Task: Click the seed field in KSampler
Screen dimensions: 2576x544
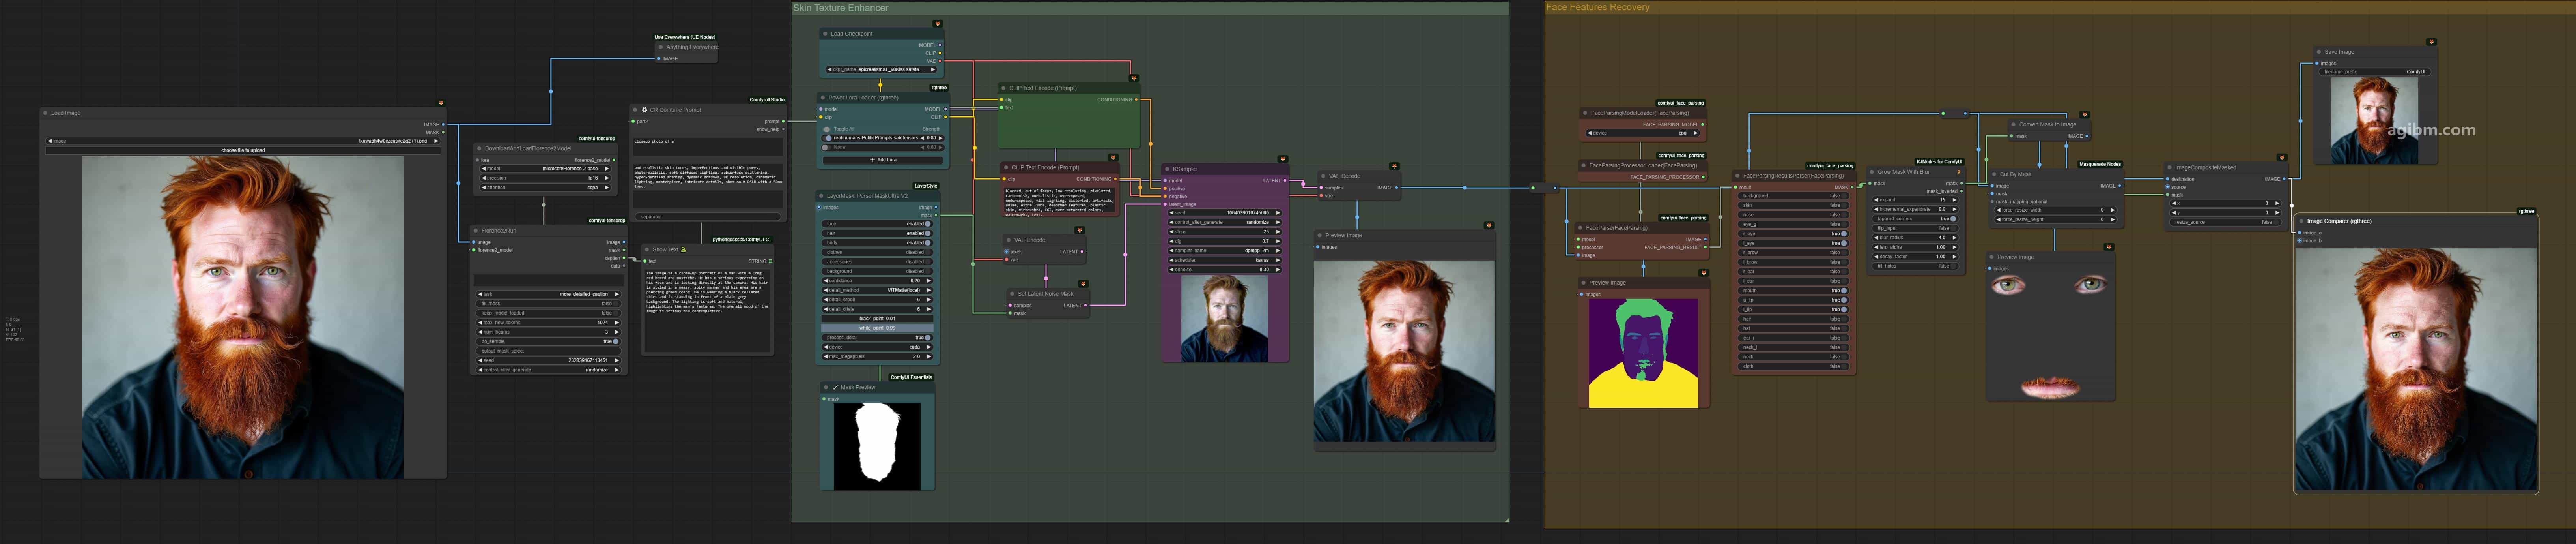Action: pos(1225,213)
